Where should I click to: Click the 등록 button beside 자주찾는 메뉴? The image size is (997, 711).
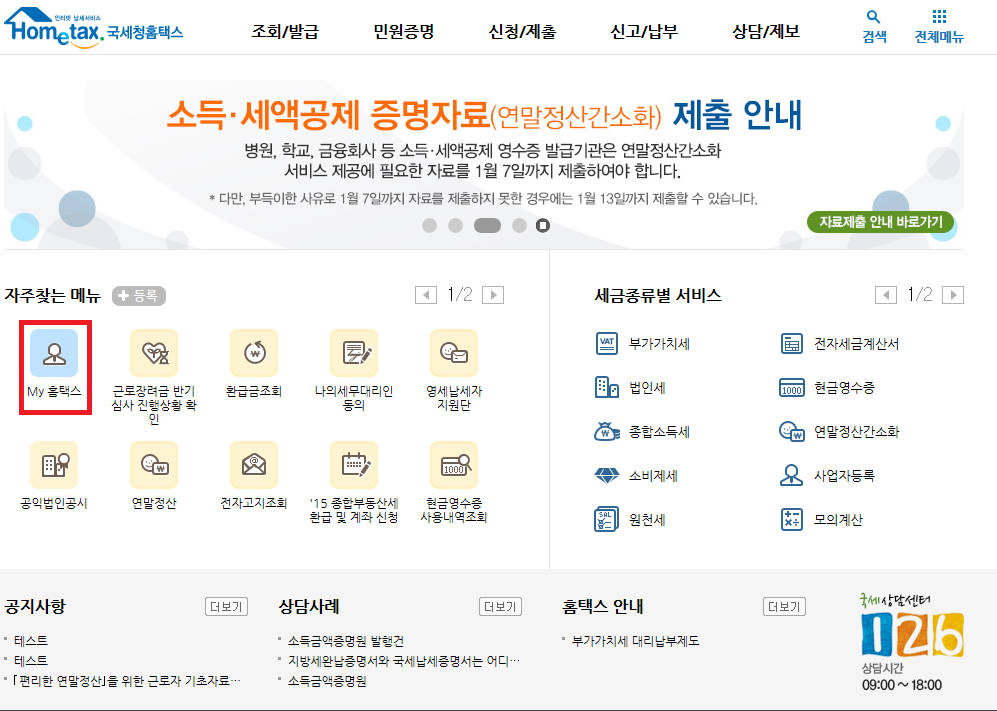139,296
